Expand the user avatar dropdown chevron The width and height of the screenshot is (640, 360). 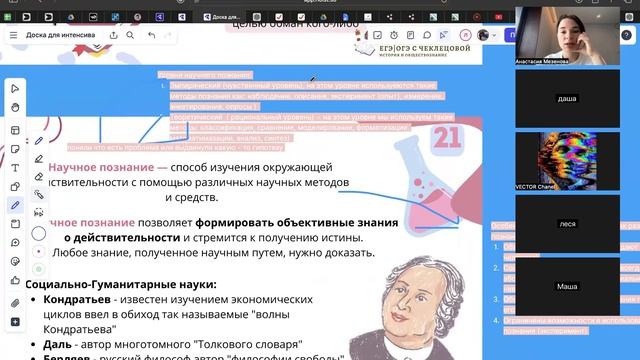494,36
